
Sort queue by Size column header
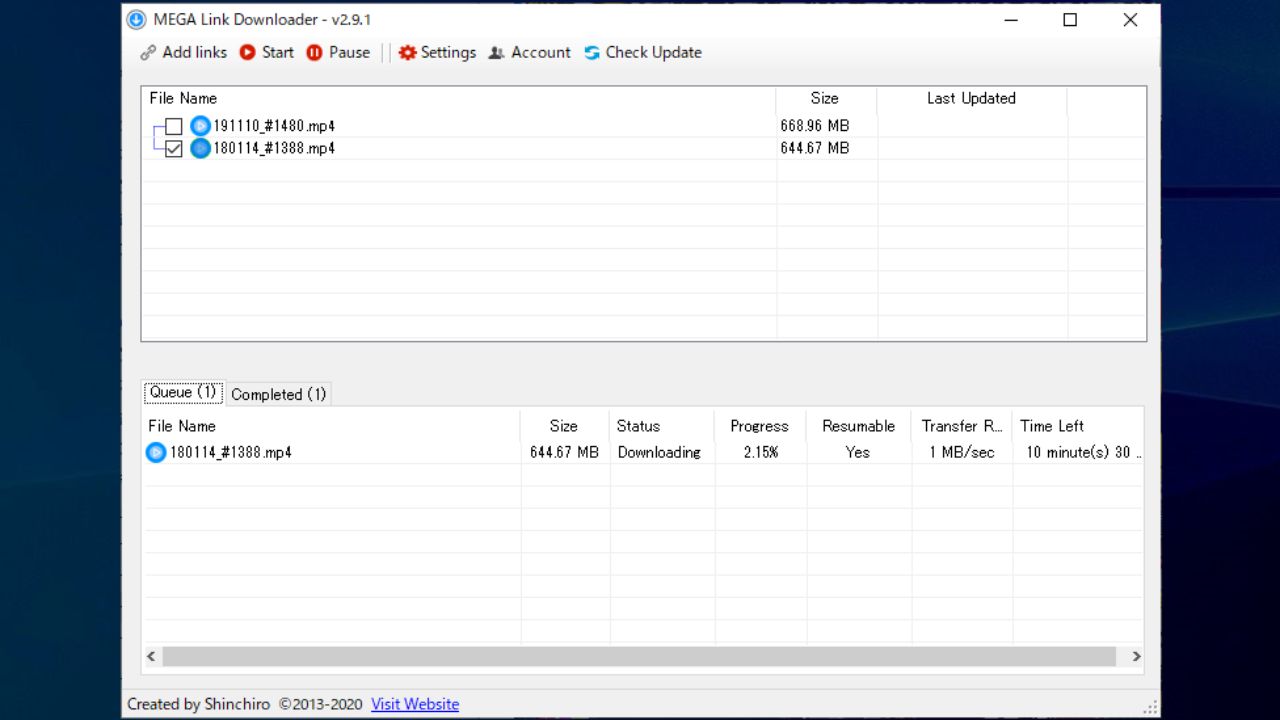click(565, 426)
